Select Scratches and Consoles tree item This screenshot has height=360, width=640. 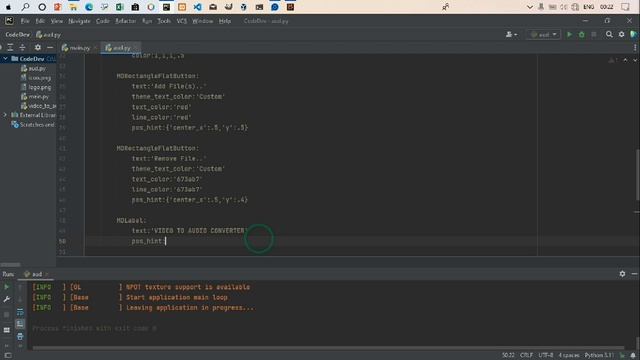coord(33,124)
